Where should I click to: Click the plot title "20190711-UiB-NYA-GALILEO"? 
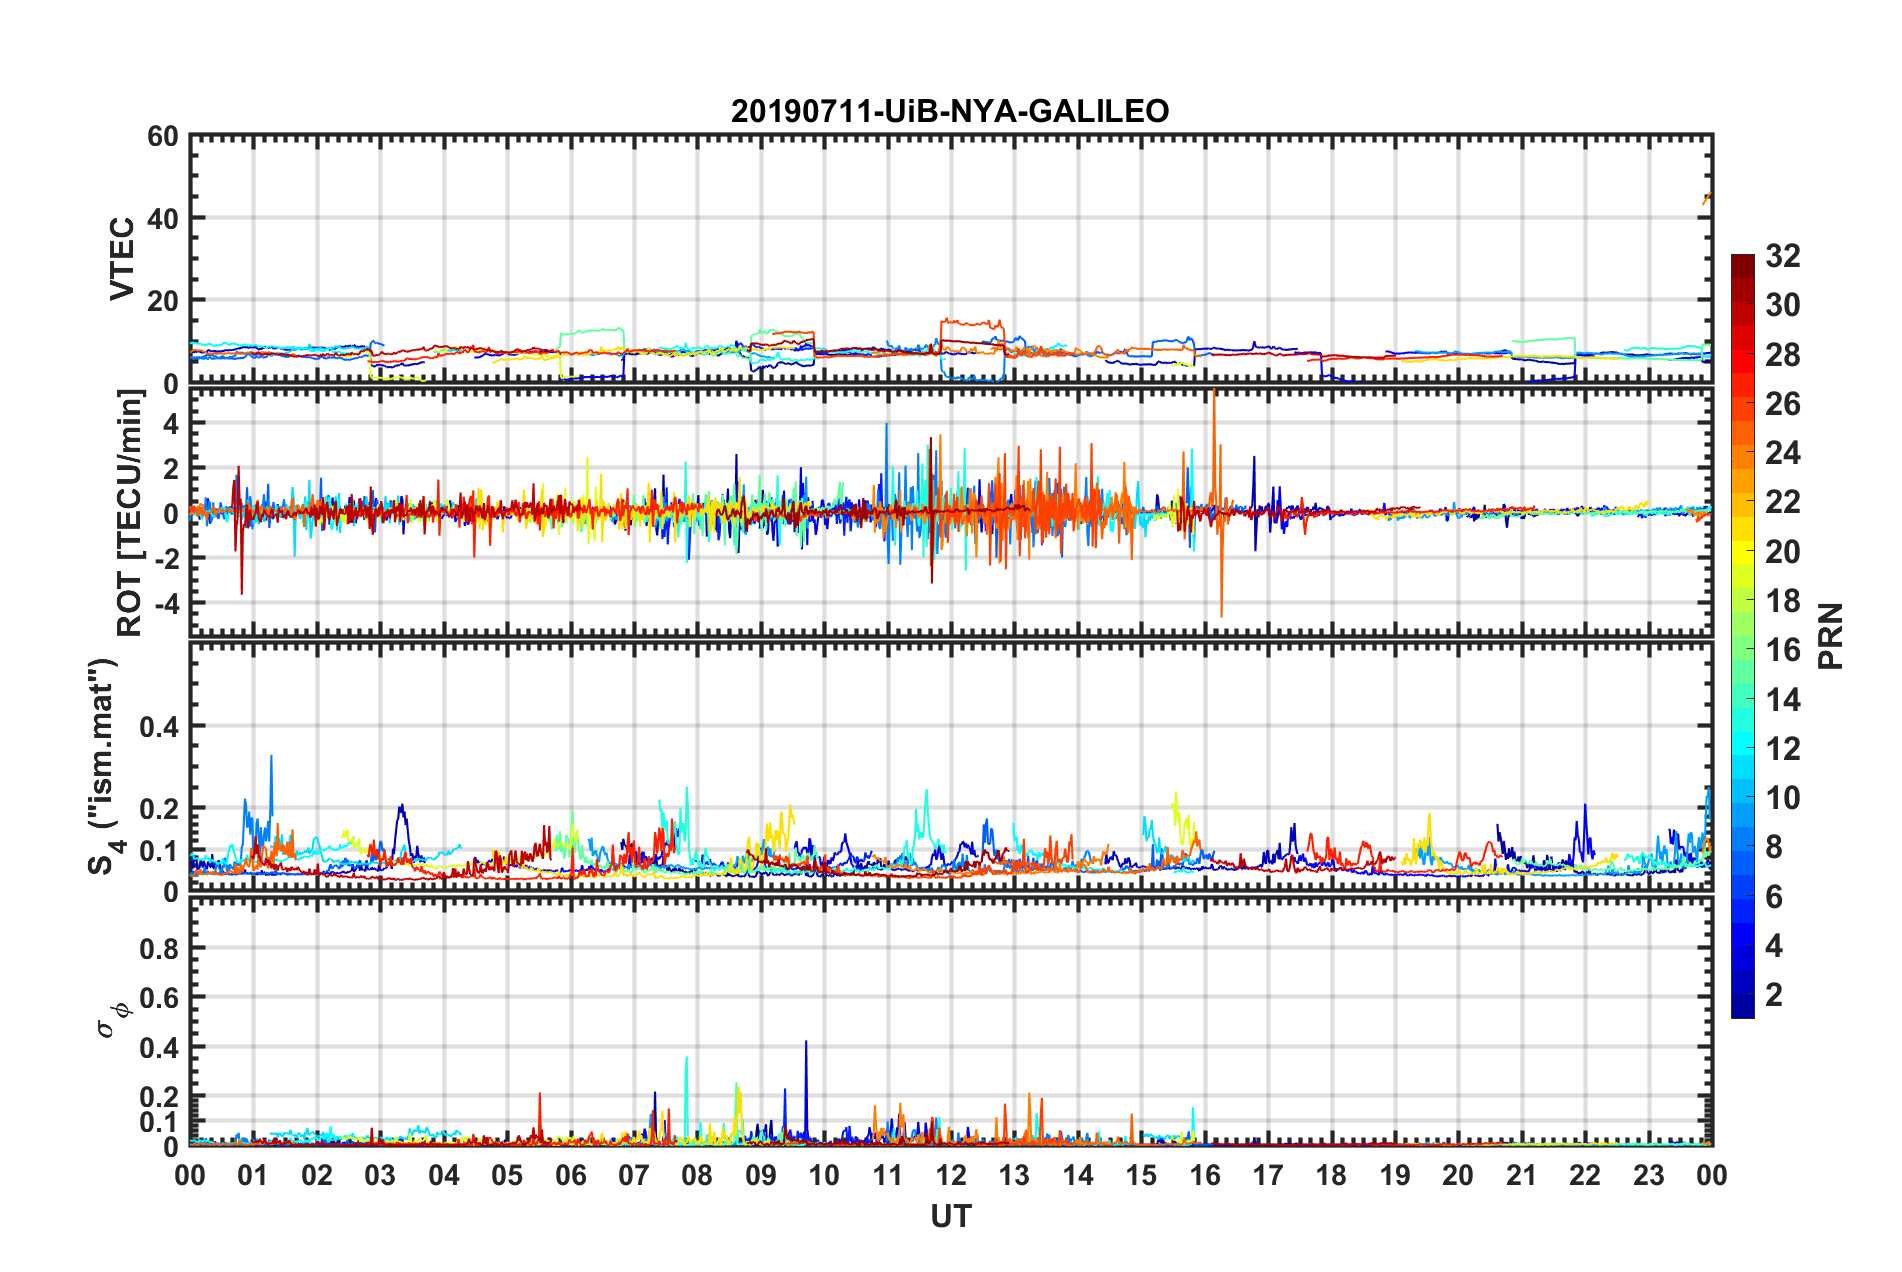coord(950,111)
